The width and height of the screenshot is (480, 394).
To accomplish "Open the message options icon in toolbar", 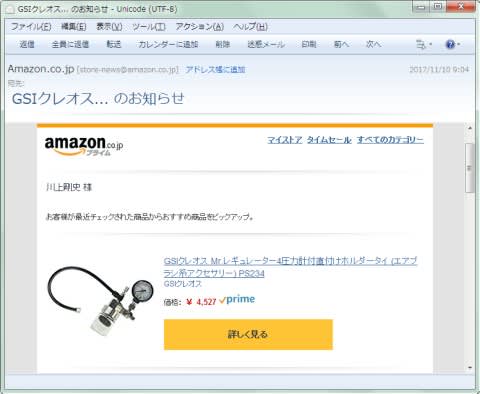I will (x=421, y=44).
